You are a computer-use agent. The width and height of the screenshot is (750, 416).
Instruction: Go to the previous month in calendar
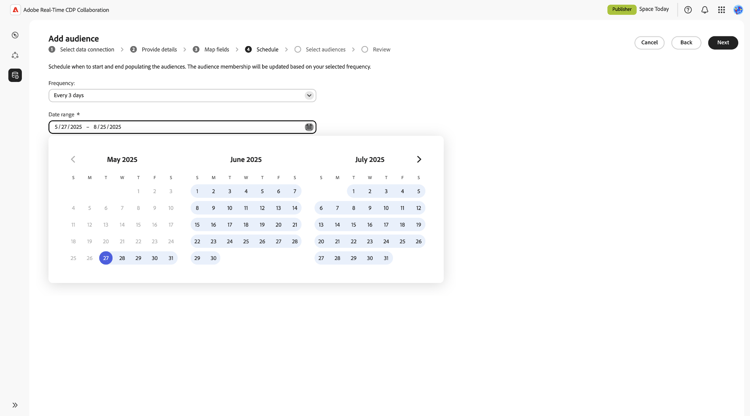click(x=73, y=159)
